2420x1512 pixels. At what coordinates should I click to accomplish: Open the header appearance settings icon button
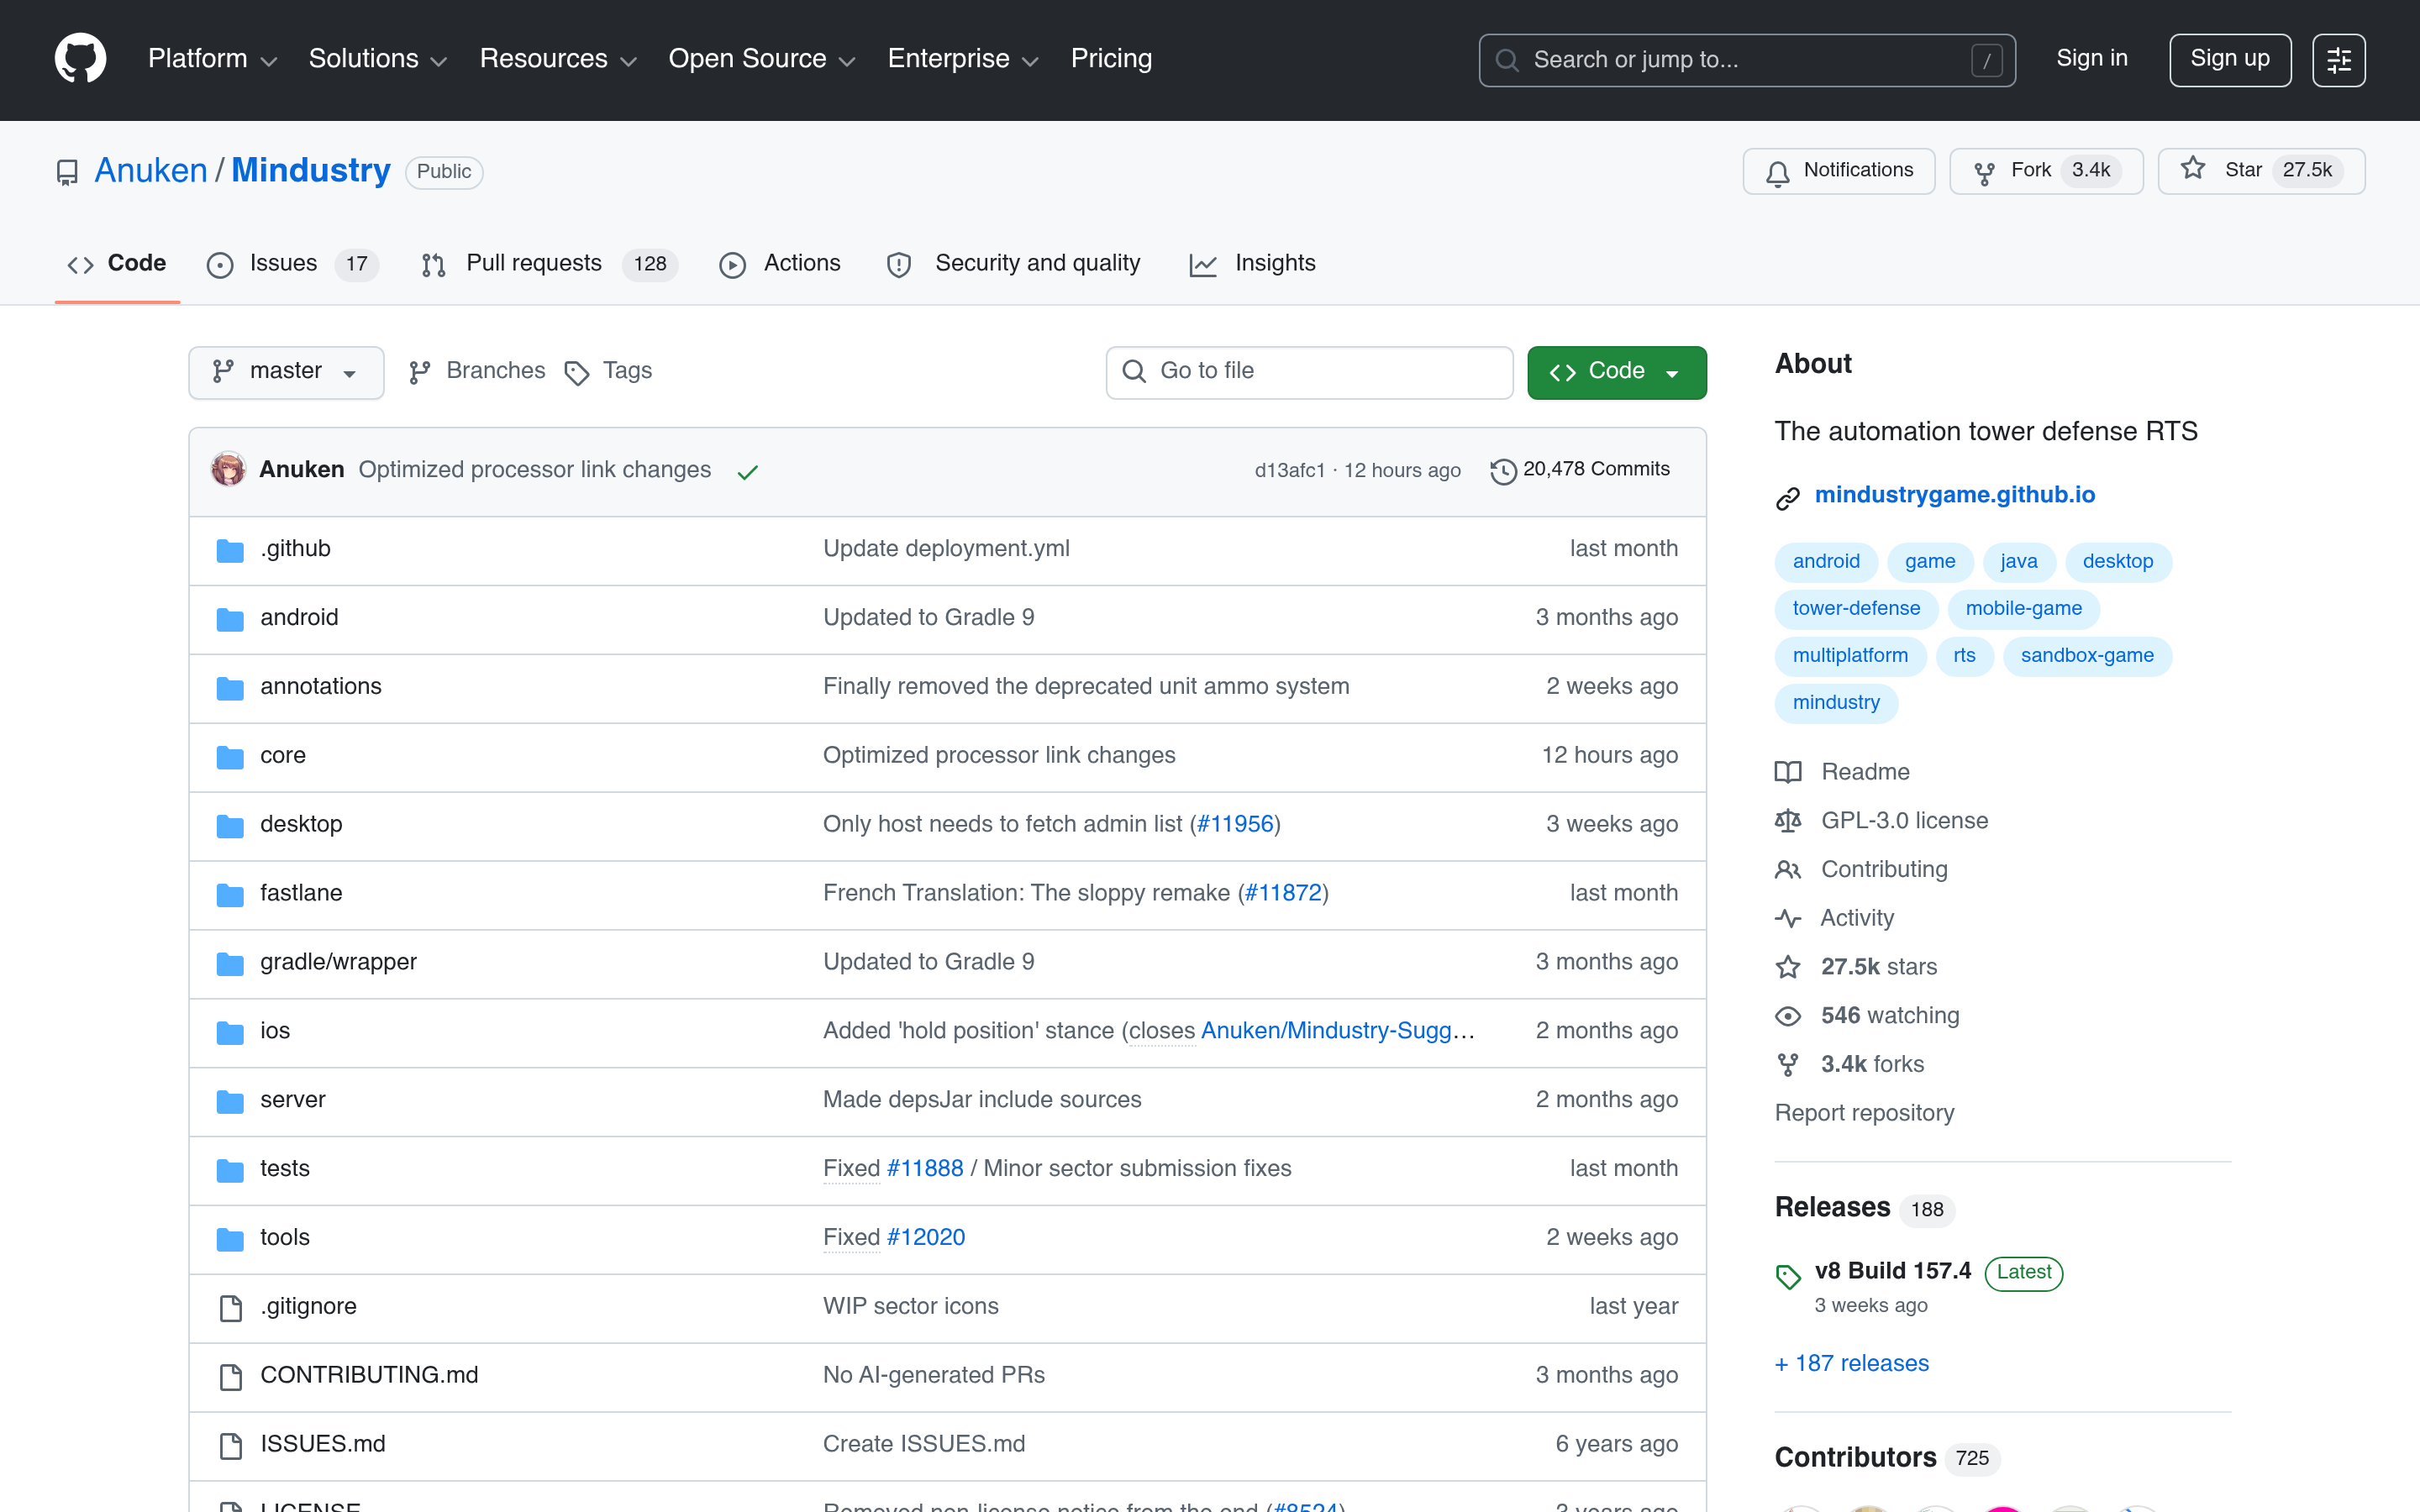coord(2338,60)
